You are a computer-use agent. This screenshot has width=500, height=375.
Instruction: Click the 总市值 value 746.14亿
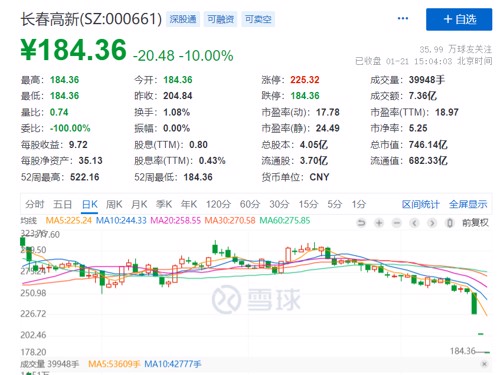tap(428, 145)
